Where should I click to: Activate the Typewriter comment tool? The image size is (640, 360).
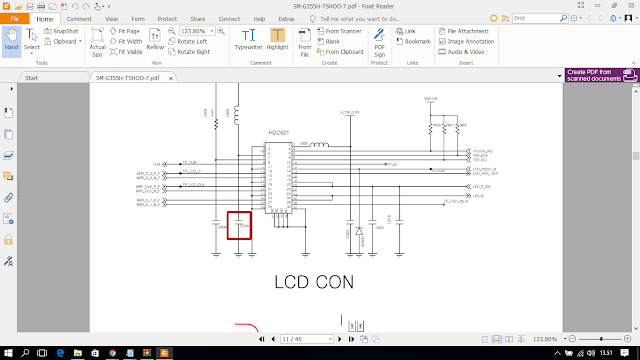pos(248,40)
